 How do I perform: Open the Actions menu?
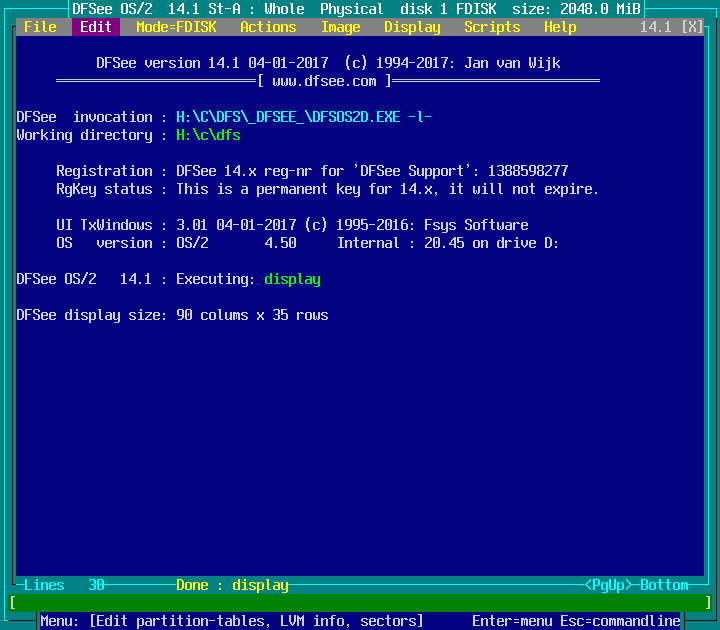point(268,27)
